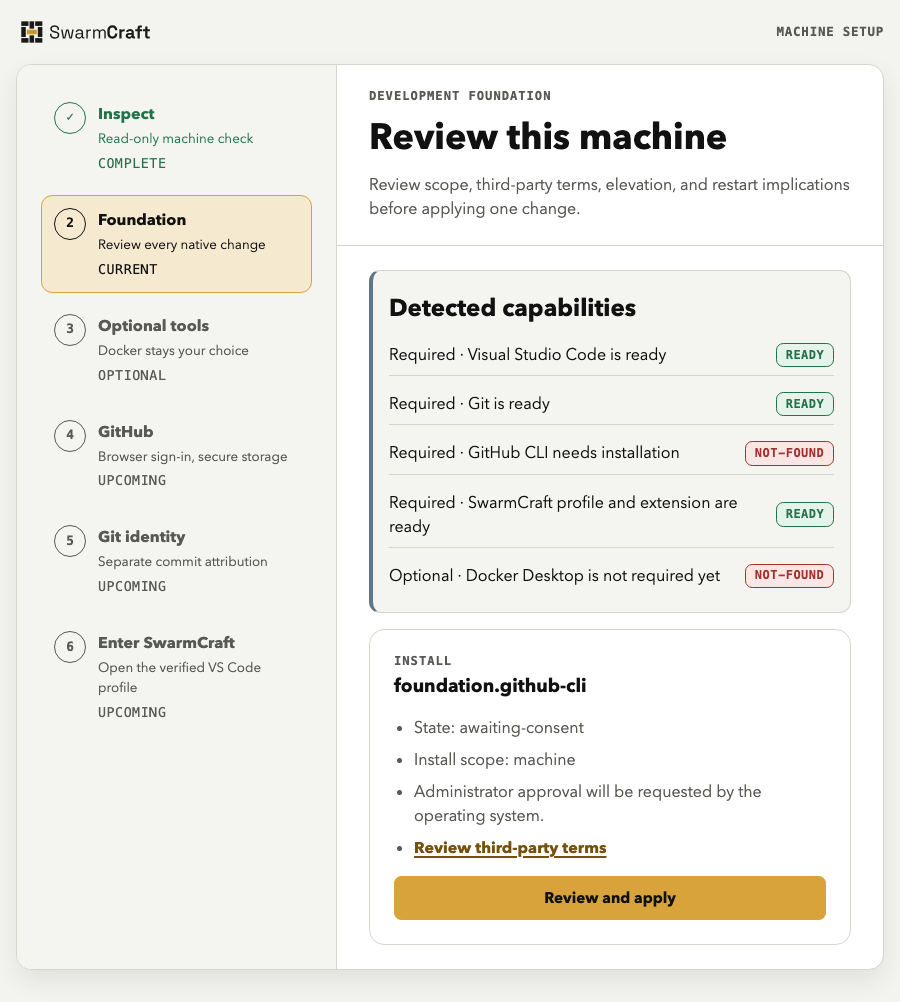The height and width of the screenshot is (1002, 900).
Task: Click the SwarmCraft brand name text
Action: click(x=99, y=32)
